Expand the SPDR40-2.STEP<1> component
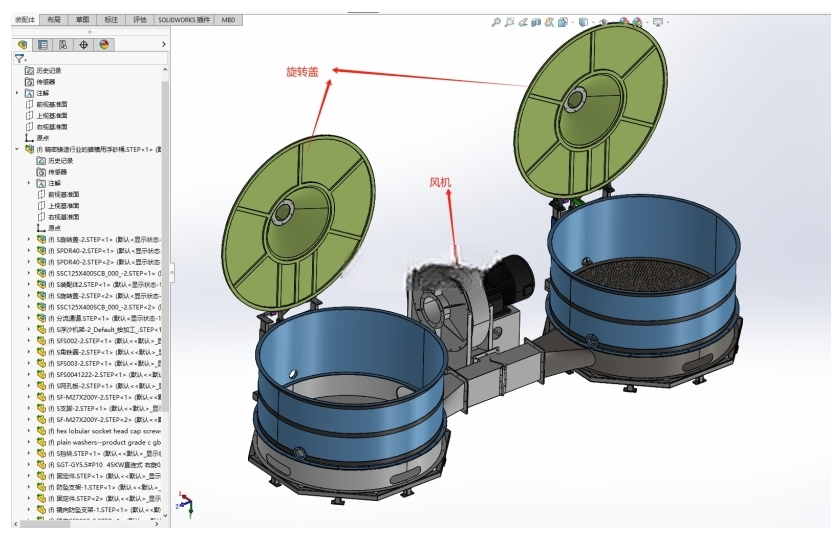836x536 pixels. pos(29,251)
